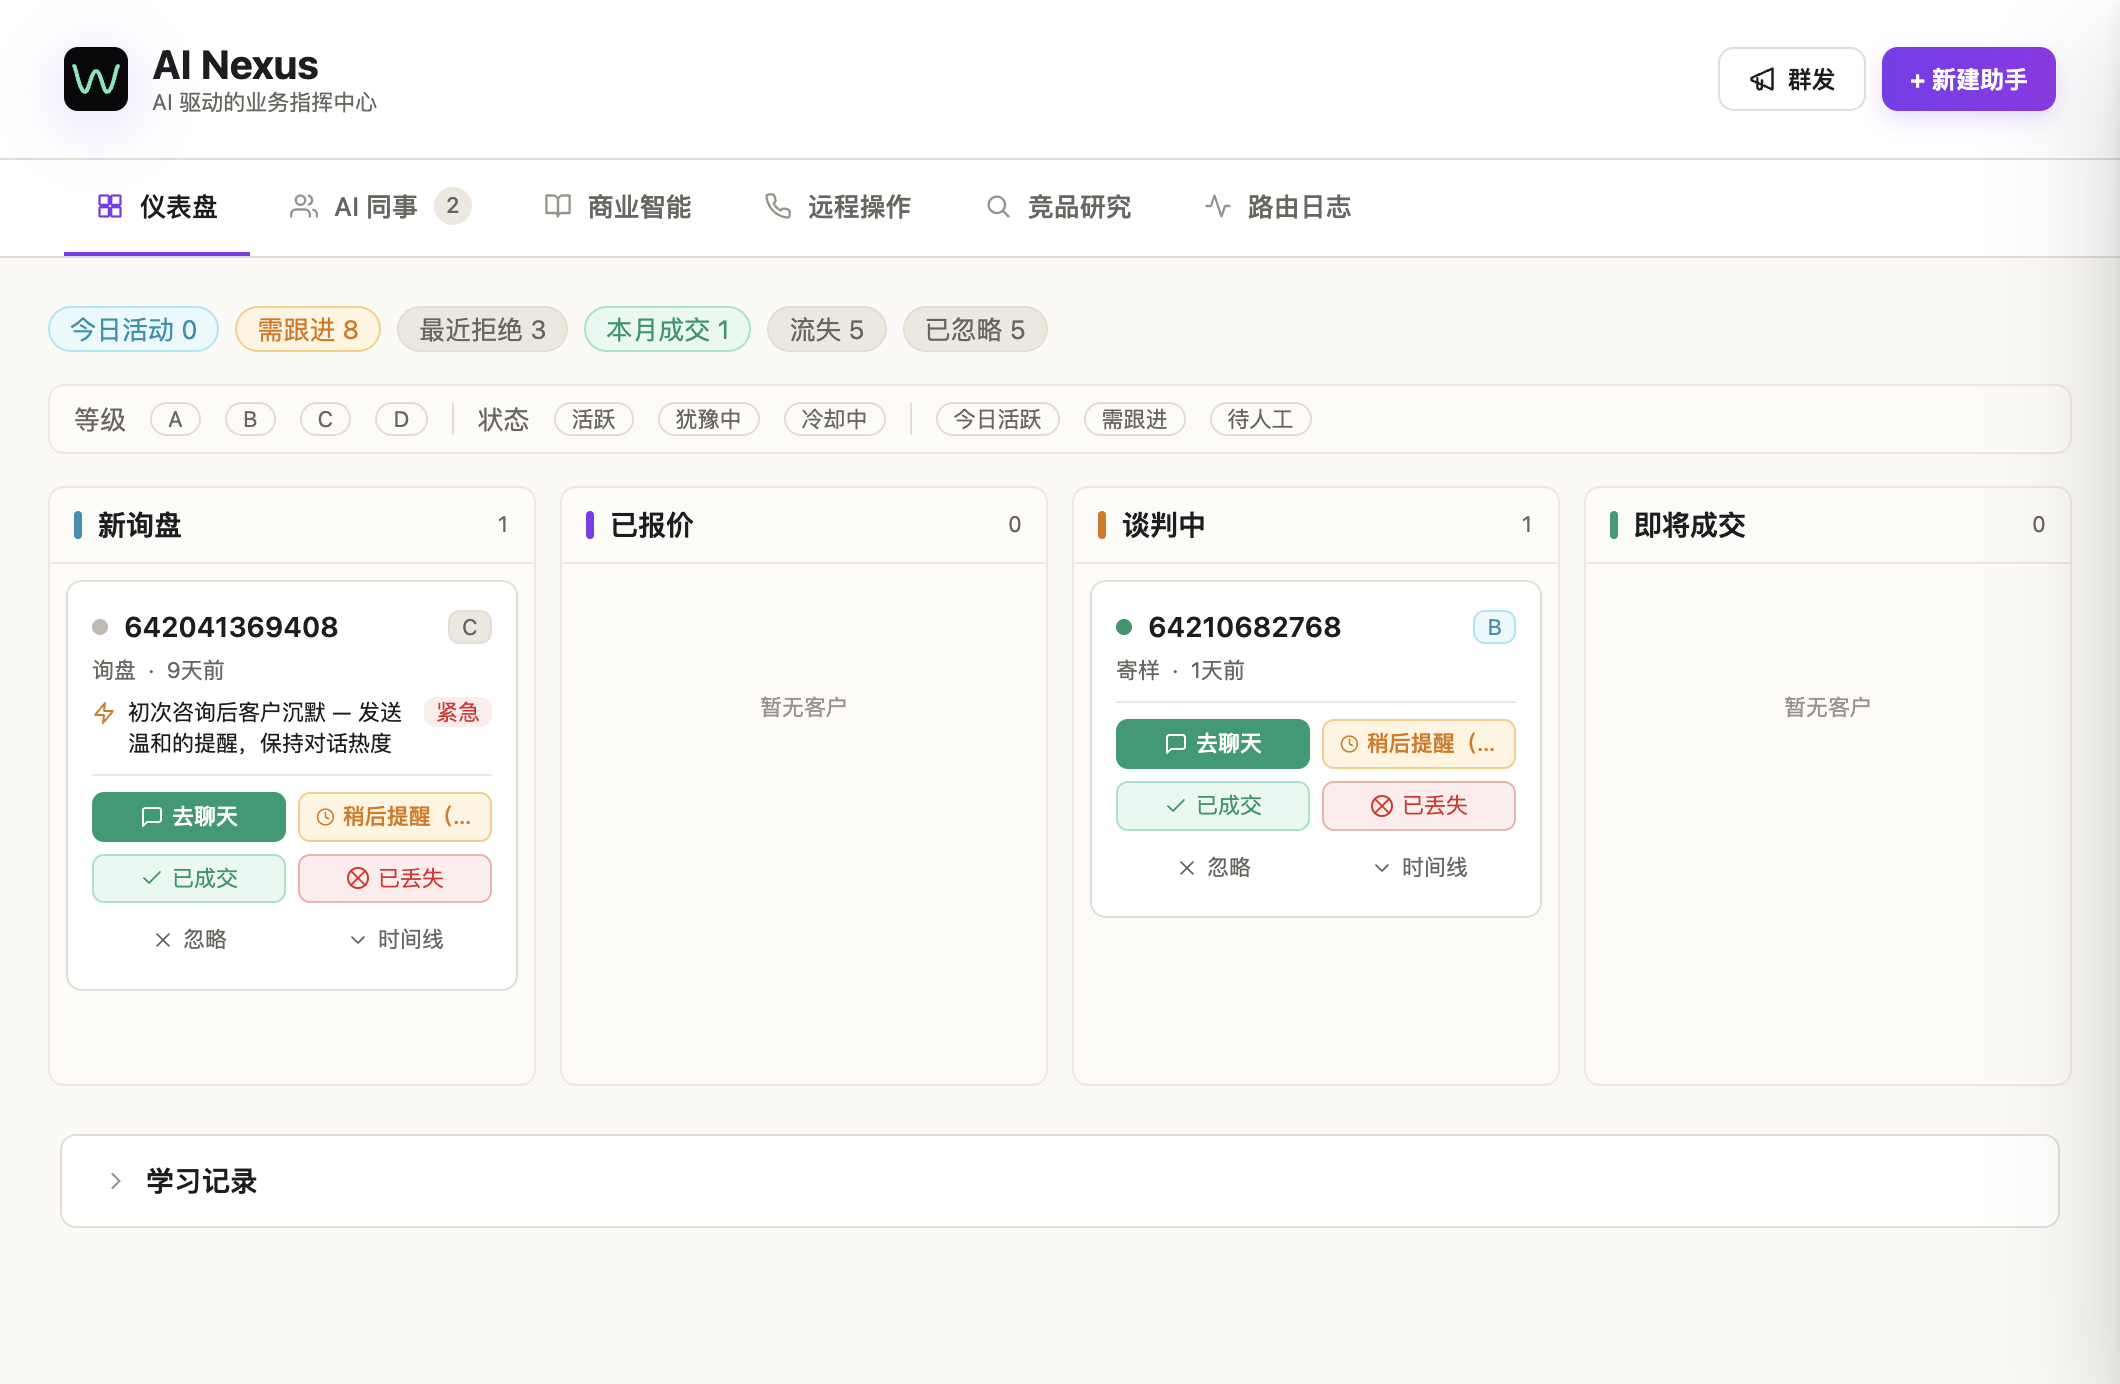Click 已成交 on card 642041369408
The width and height of the screenshot is (2120, 1384).
coord(189,878)
